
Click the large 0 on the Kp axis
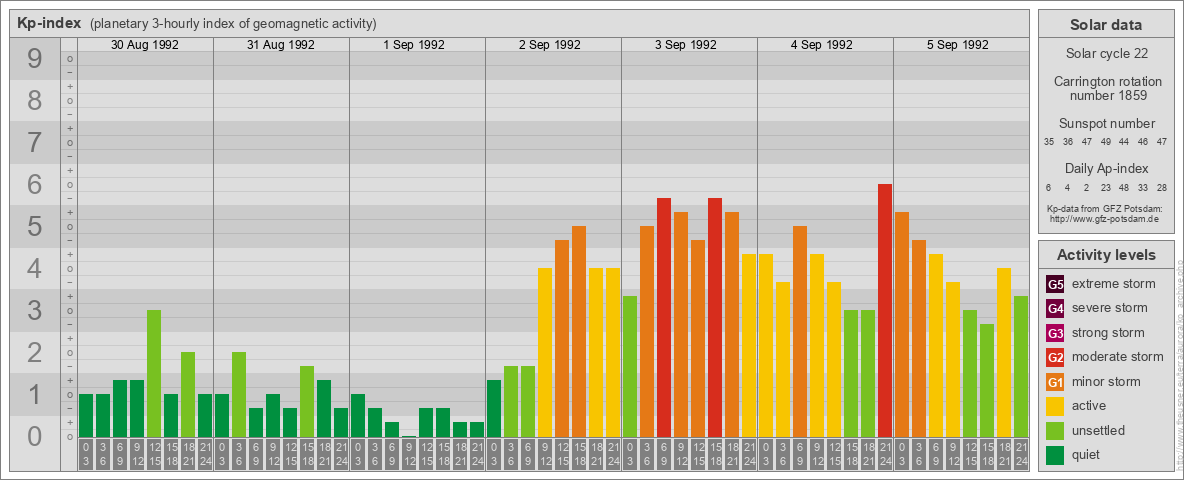35,436
